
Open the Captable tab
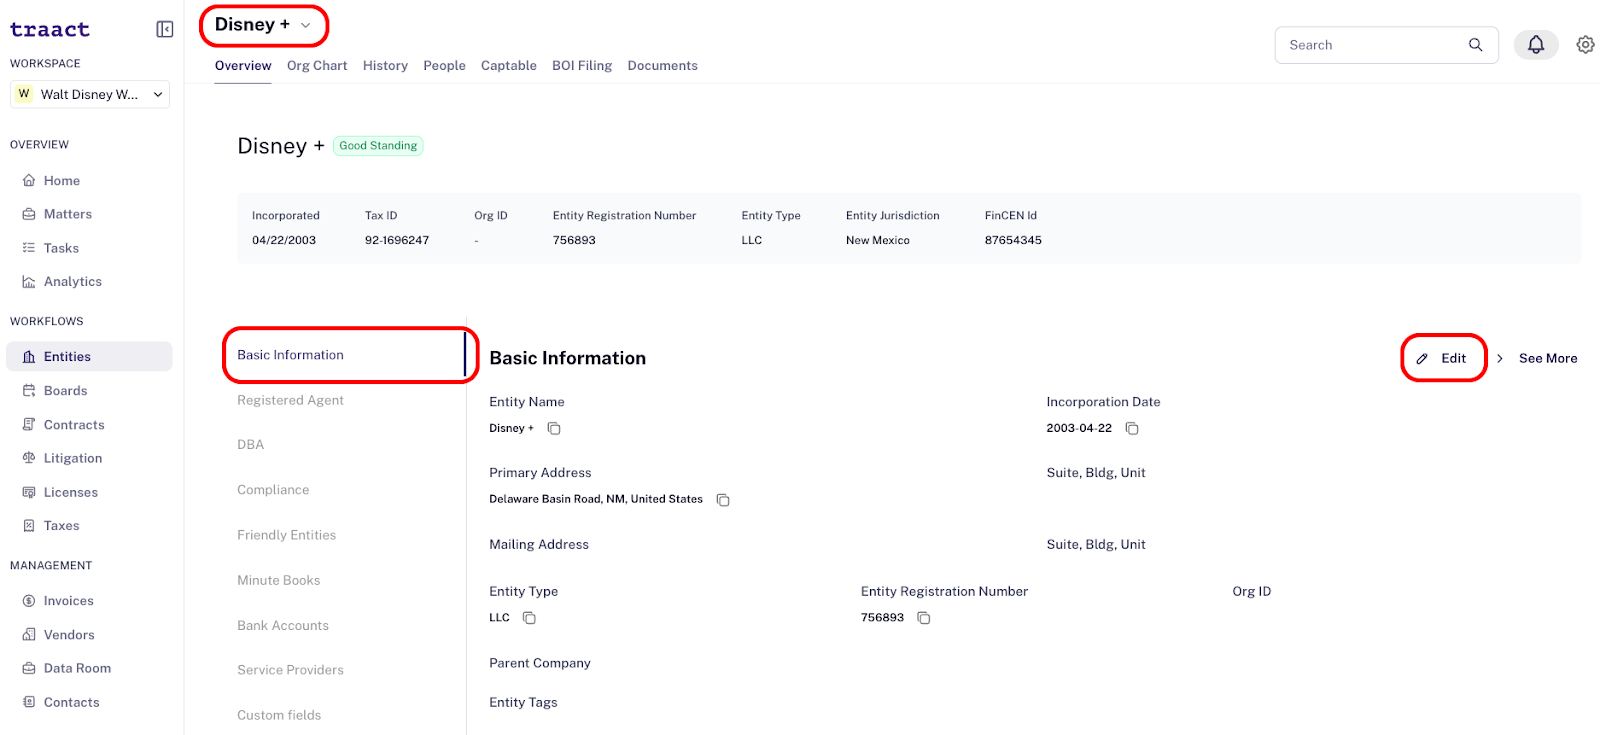point(509,66)
